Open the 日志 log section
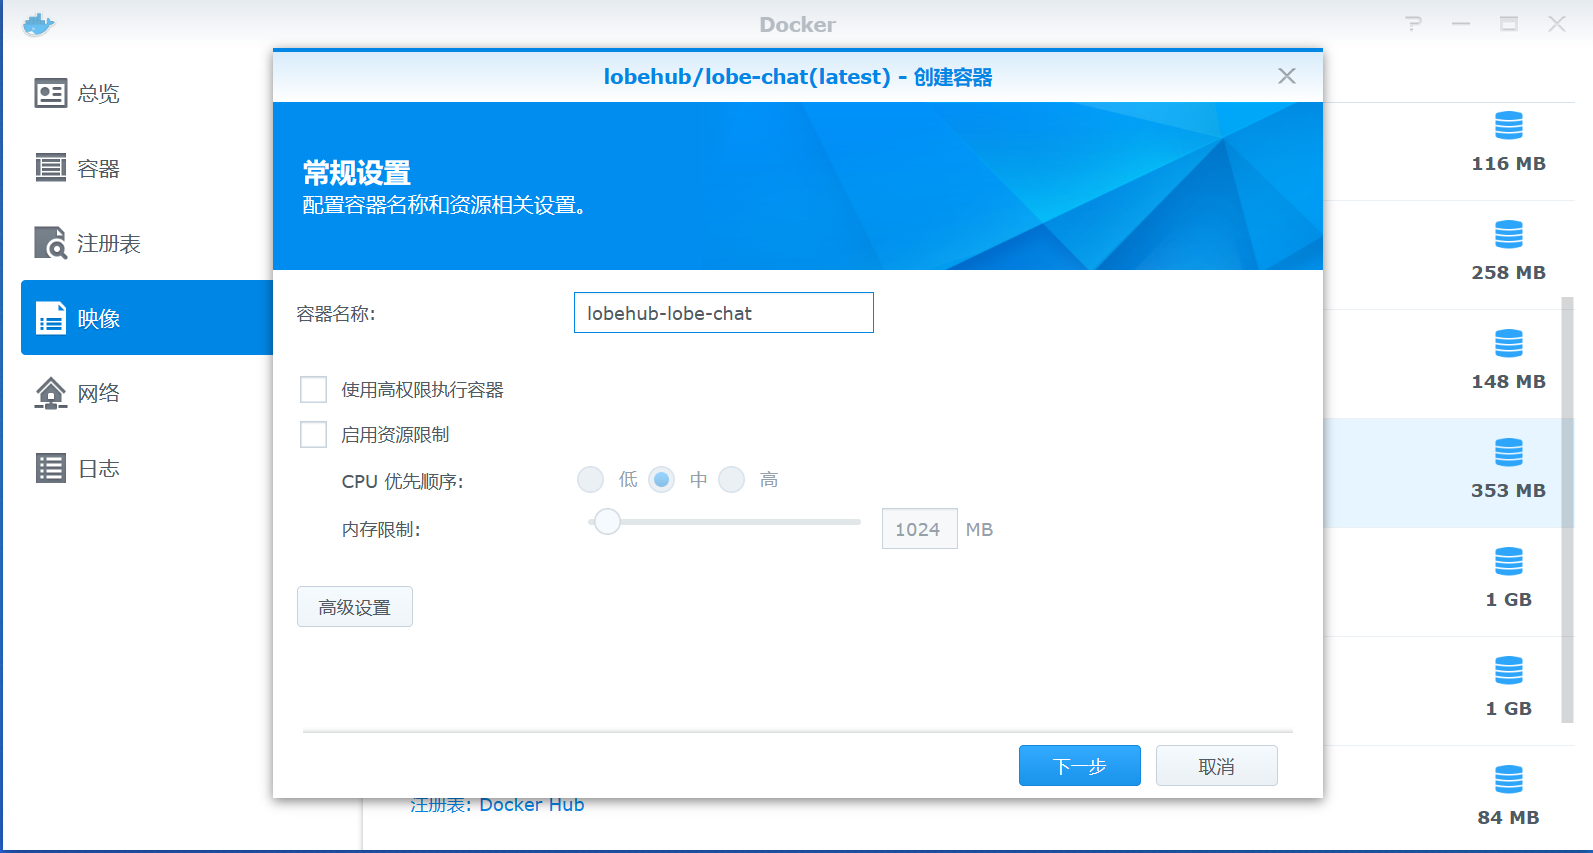Screen dimensions: 1593x853 click(x=50, y=468)
